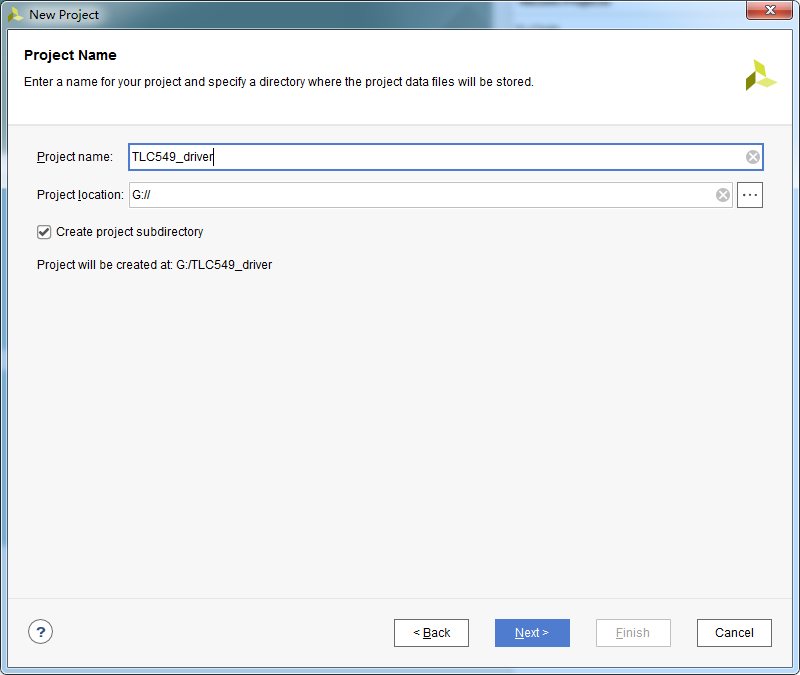
Task: Click the bold Project Name heading
Action: coord(70,56)
